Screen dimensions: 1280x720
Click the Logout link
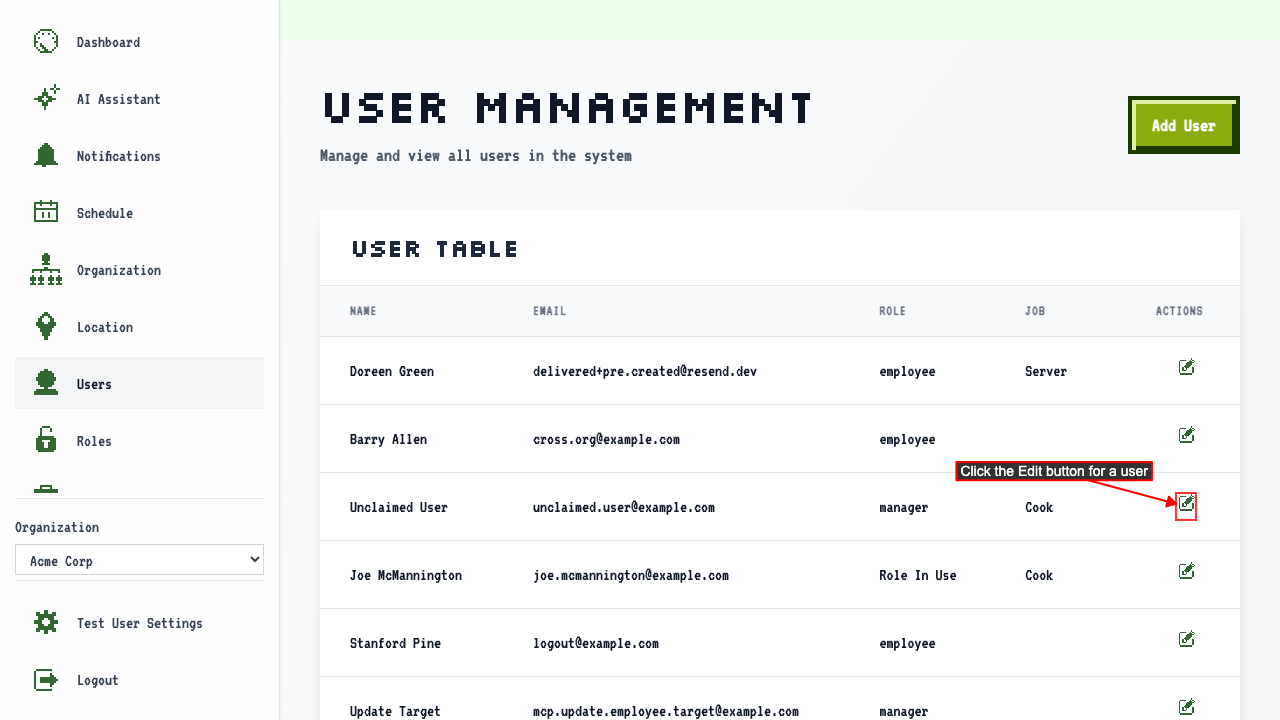139,680
